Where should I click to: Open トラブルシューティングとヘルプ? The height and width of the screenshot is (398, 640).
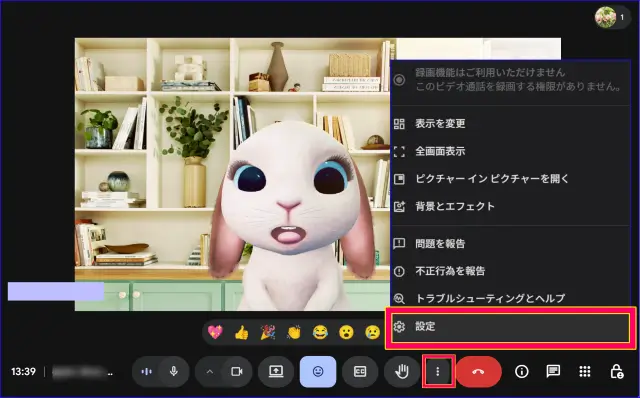click(511, 298)
